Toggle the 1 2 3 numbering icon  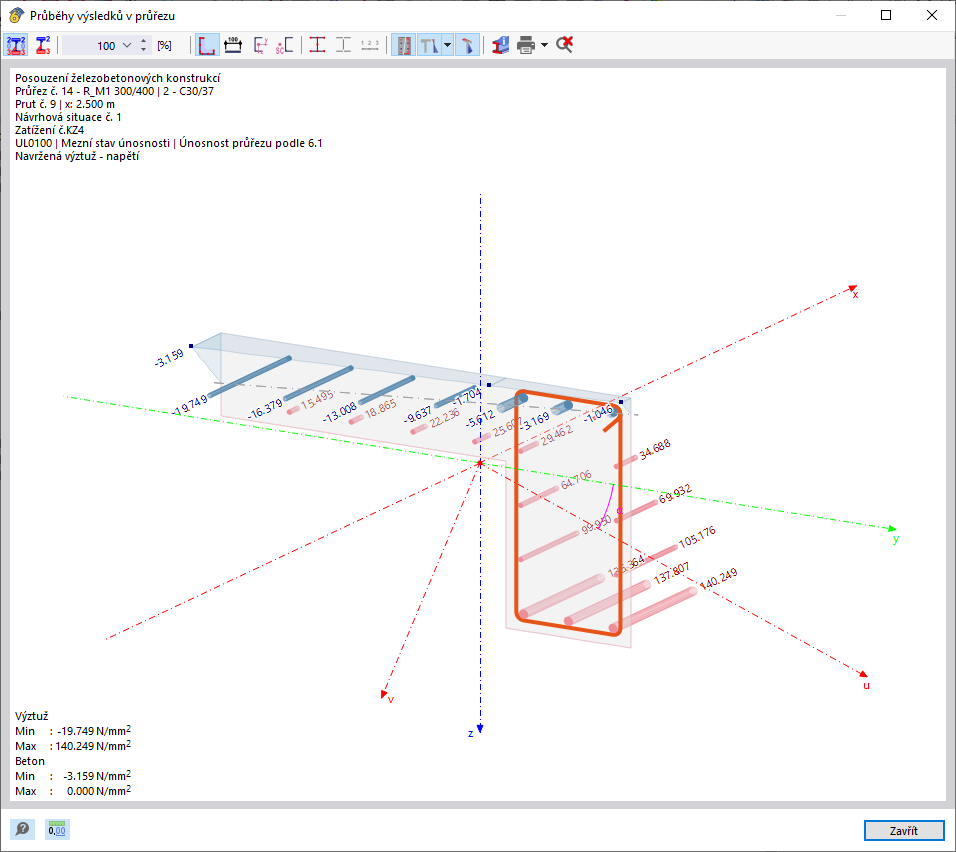pyautogui.click(x=370, y=45)
